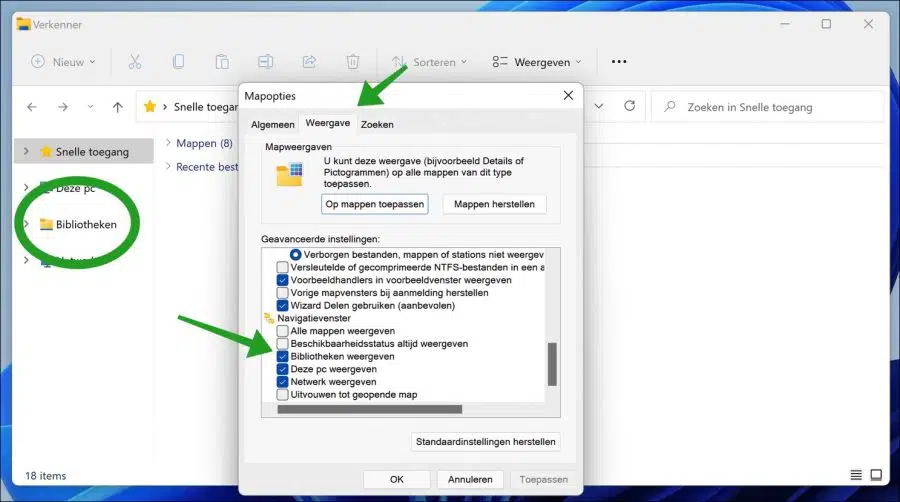900x502 pixels.
Task: Expand the Mappen (8) group
Action: coord(168,143)
